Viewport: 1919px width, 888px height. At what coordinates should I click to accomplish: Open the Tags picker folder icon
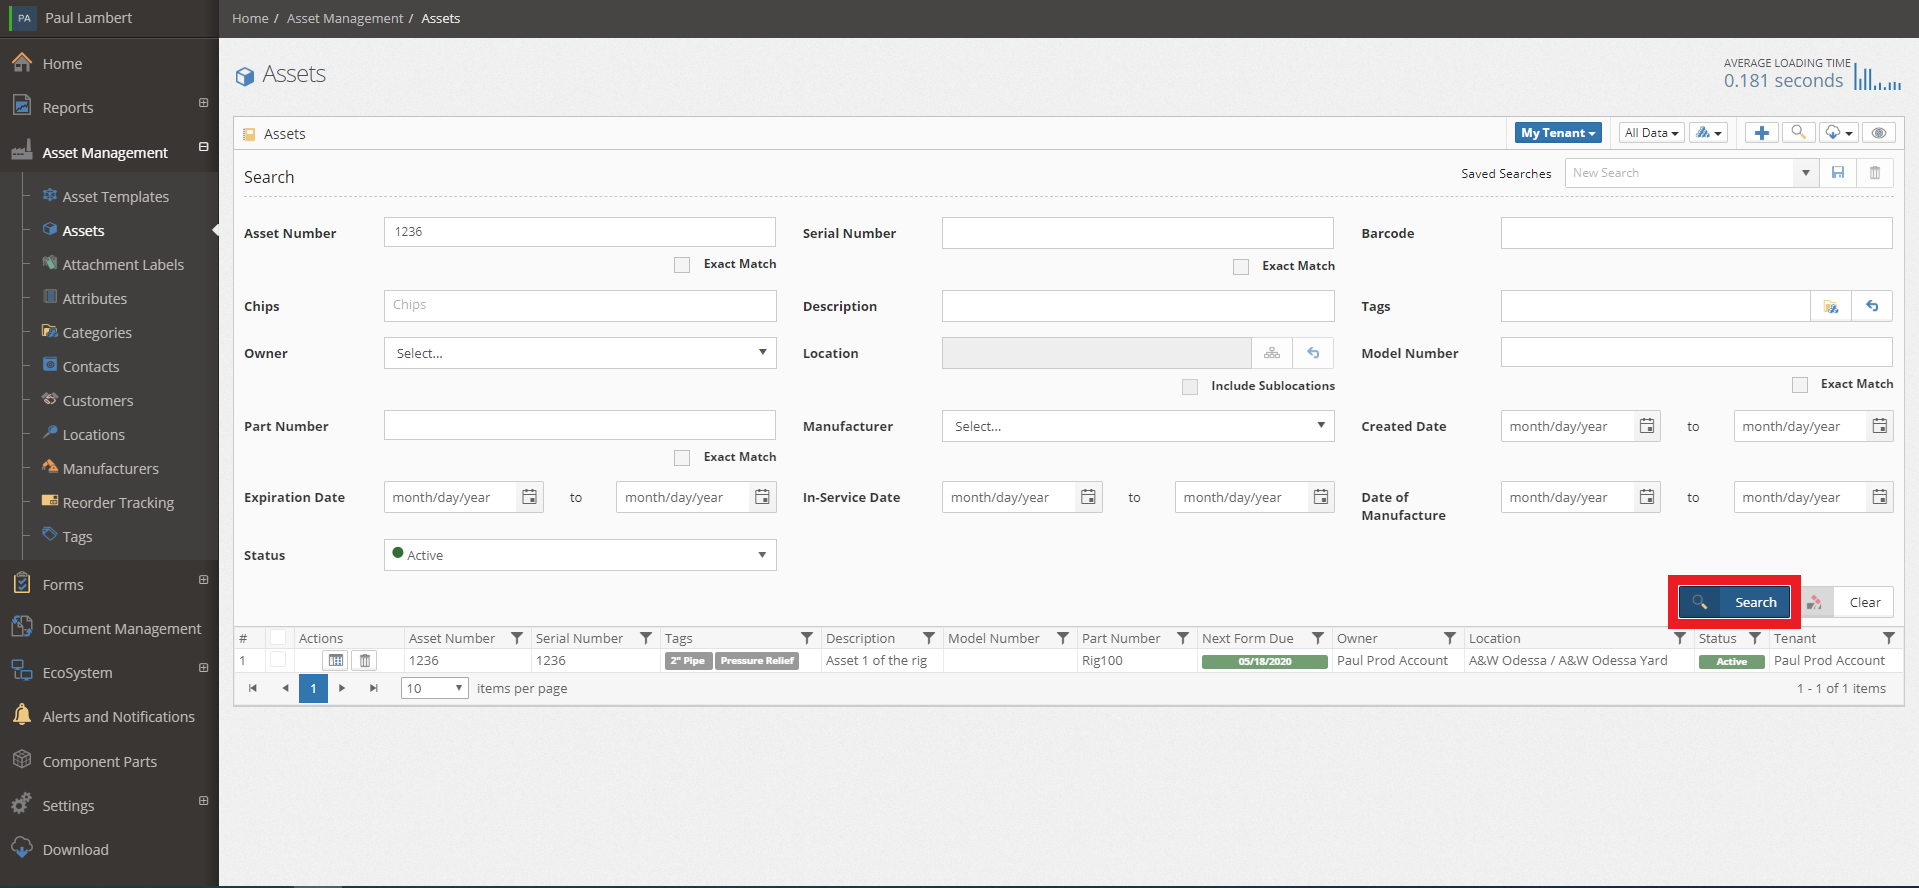pos(1831,307)
